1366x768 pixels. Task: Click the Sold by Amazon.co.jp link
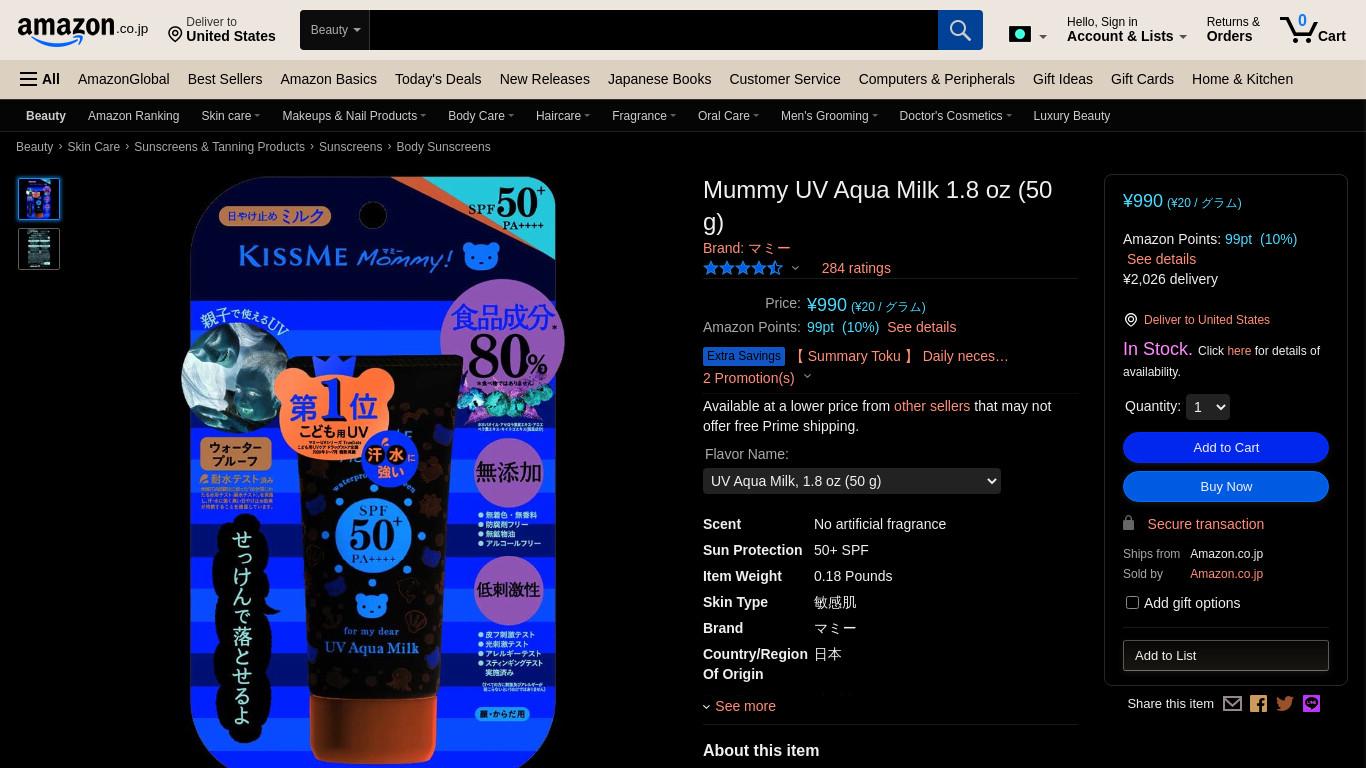[1226, 574]
